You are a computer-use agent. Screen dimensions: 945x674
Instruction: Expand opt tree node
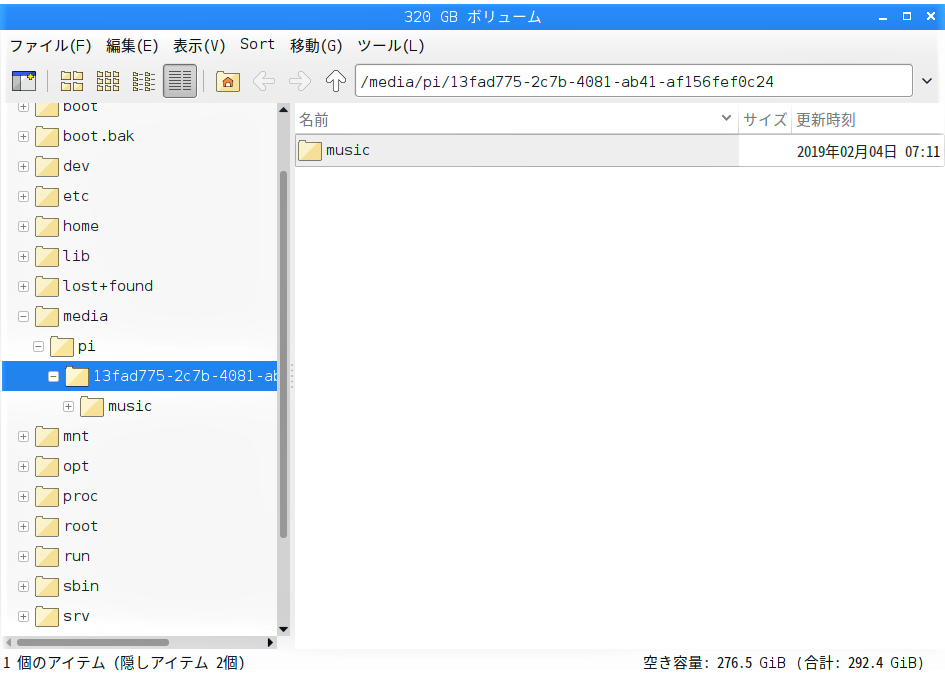24,467
